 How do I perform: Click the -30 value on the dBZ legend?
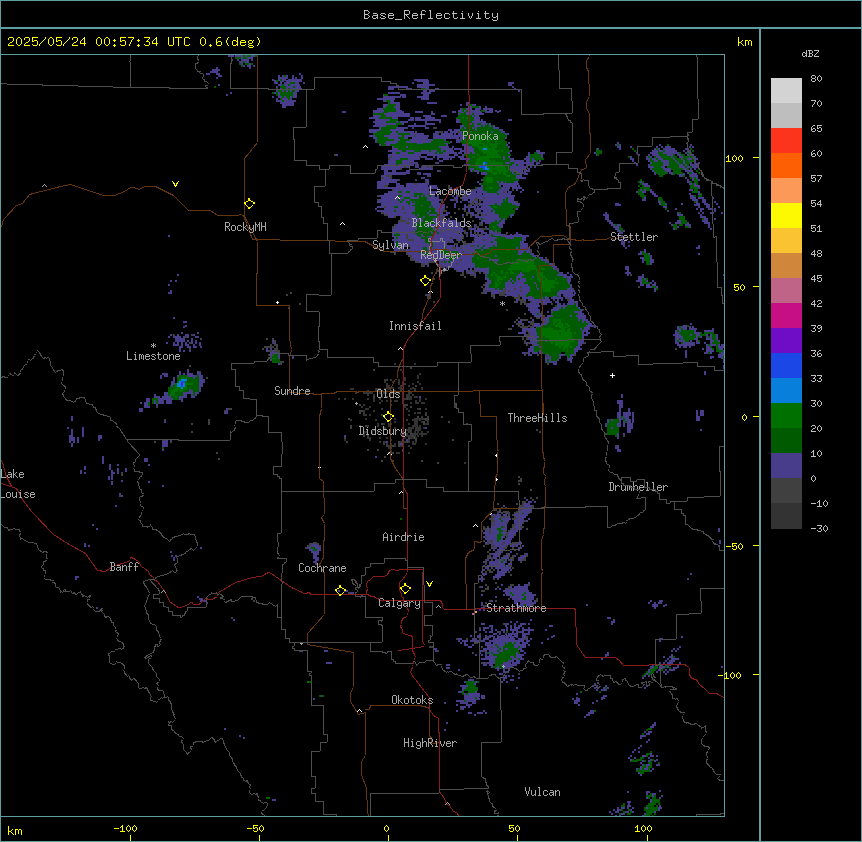click(x=819, y=528)
